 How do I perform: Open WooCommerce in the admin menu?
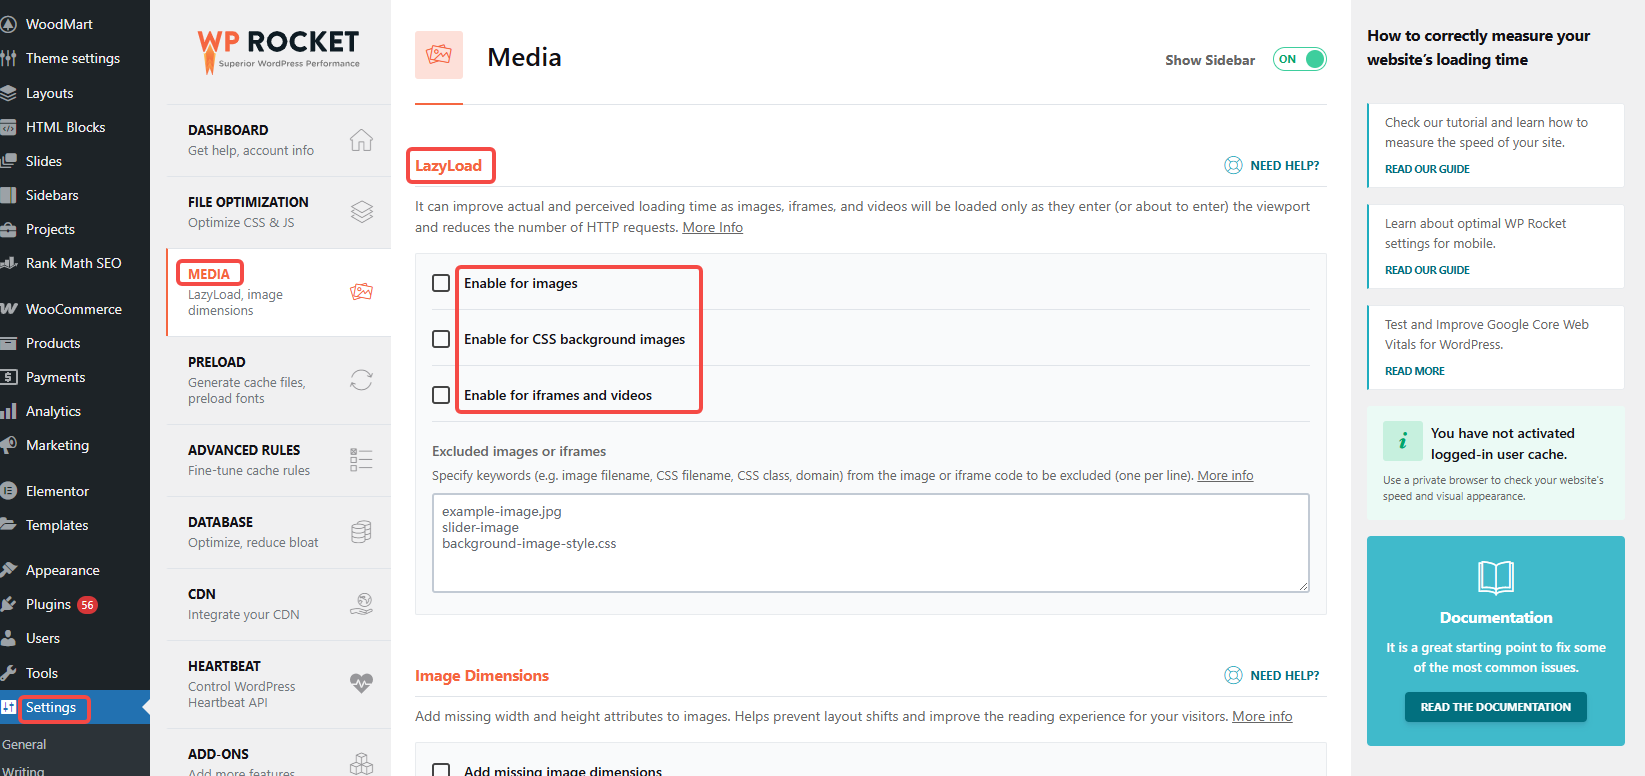(x=73, y=309)
